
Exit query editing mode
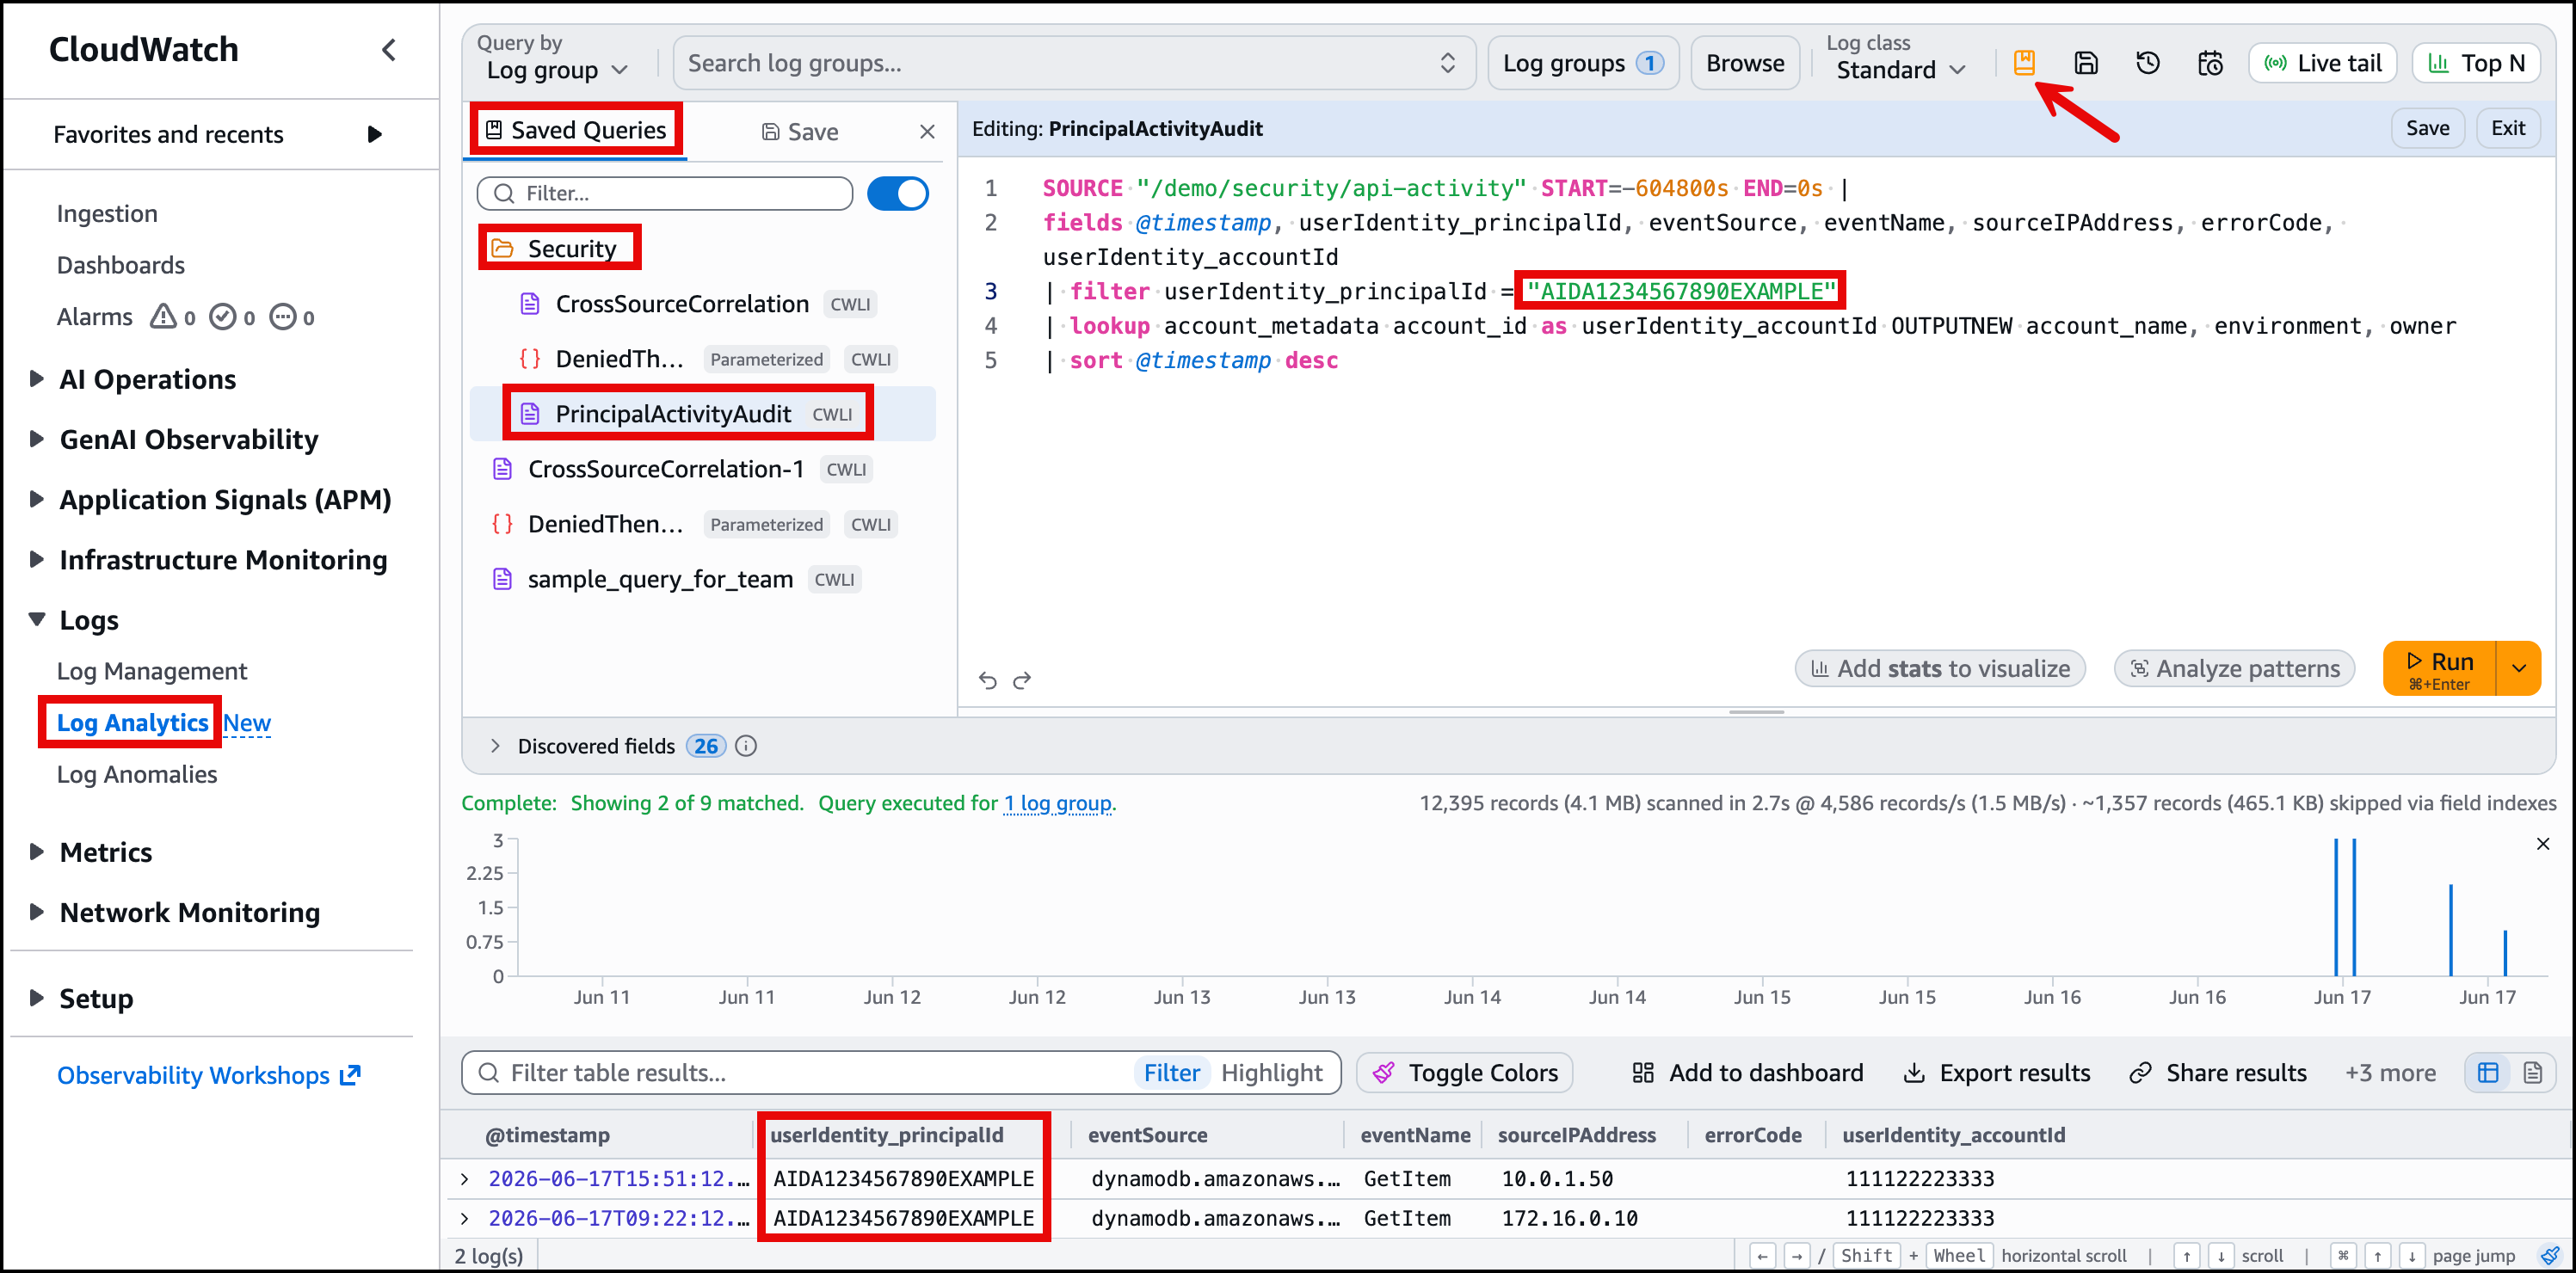coord(2507,128)
